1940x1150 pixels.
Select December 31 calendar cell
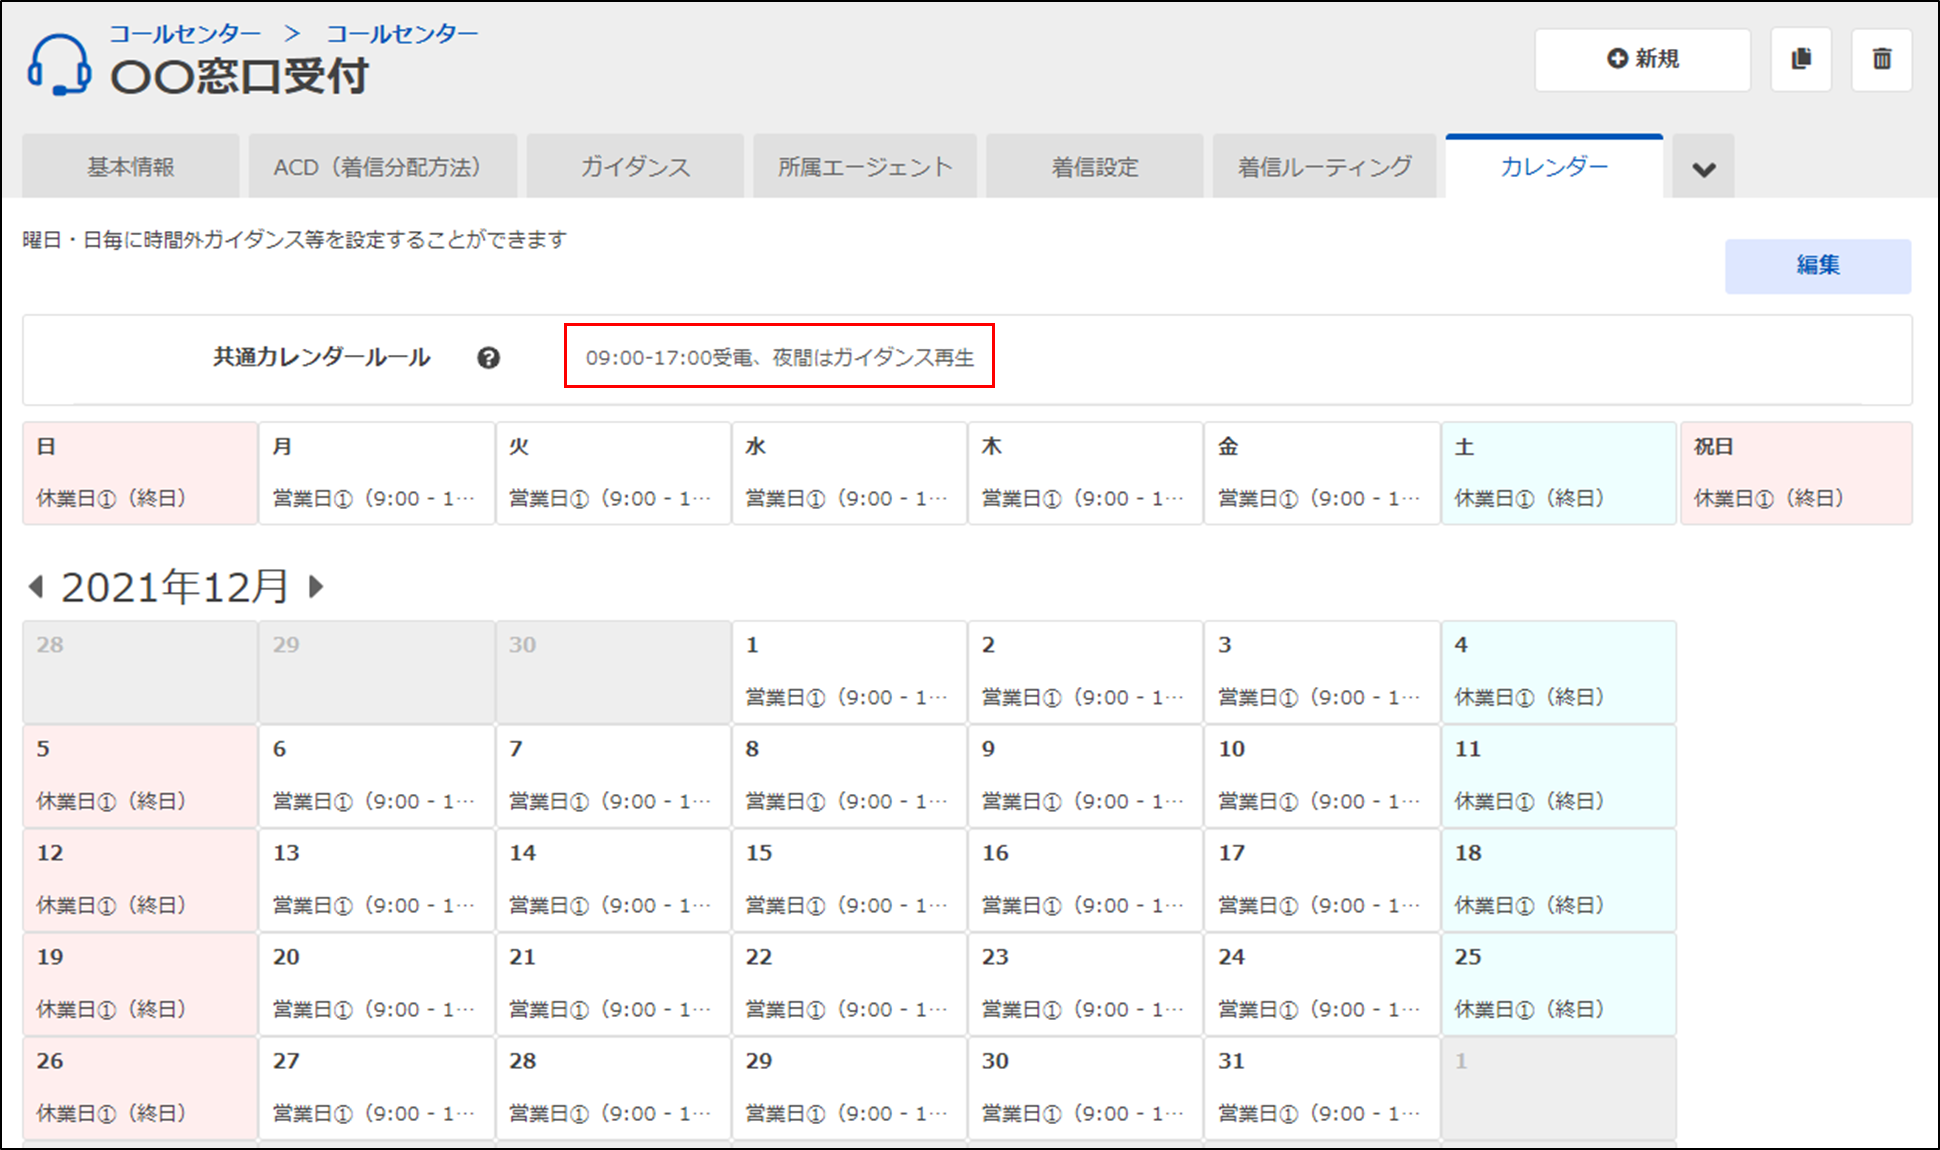[1322, 1088]
